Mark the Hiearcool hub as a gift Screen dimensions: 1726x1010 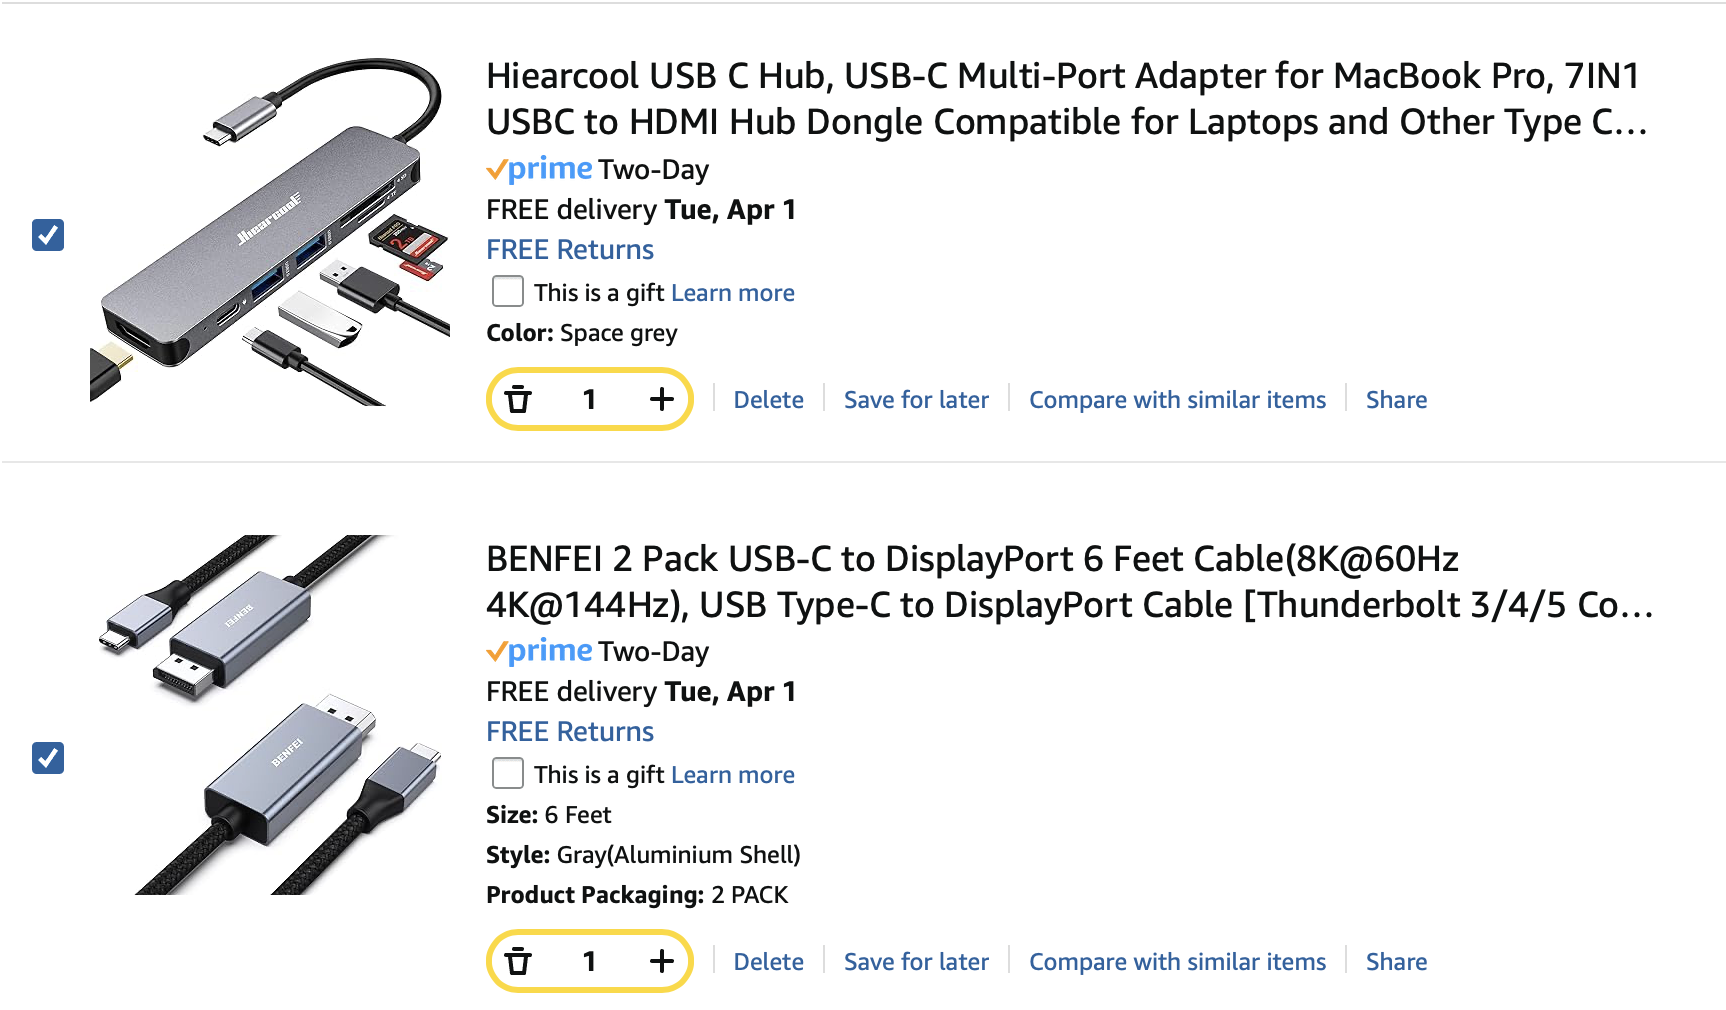pos(508,292)
